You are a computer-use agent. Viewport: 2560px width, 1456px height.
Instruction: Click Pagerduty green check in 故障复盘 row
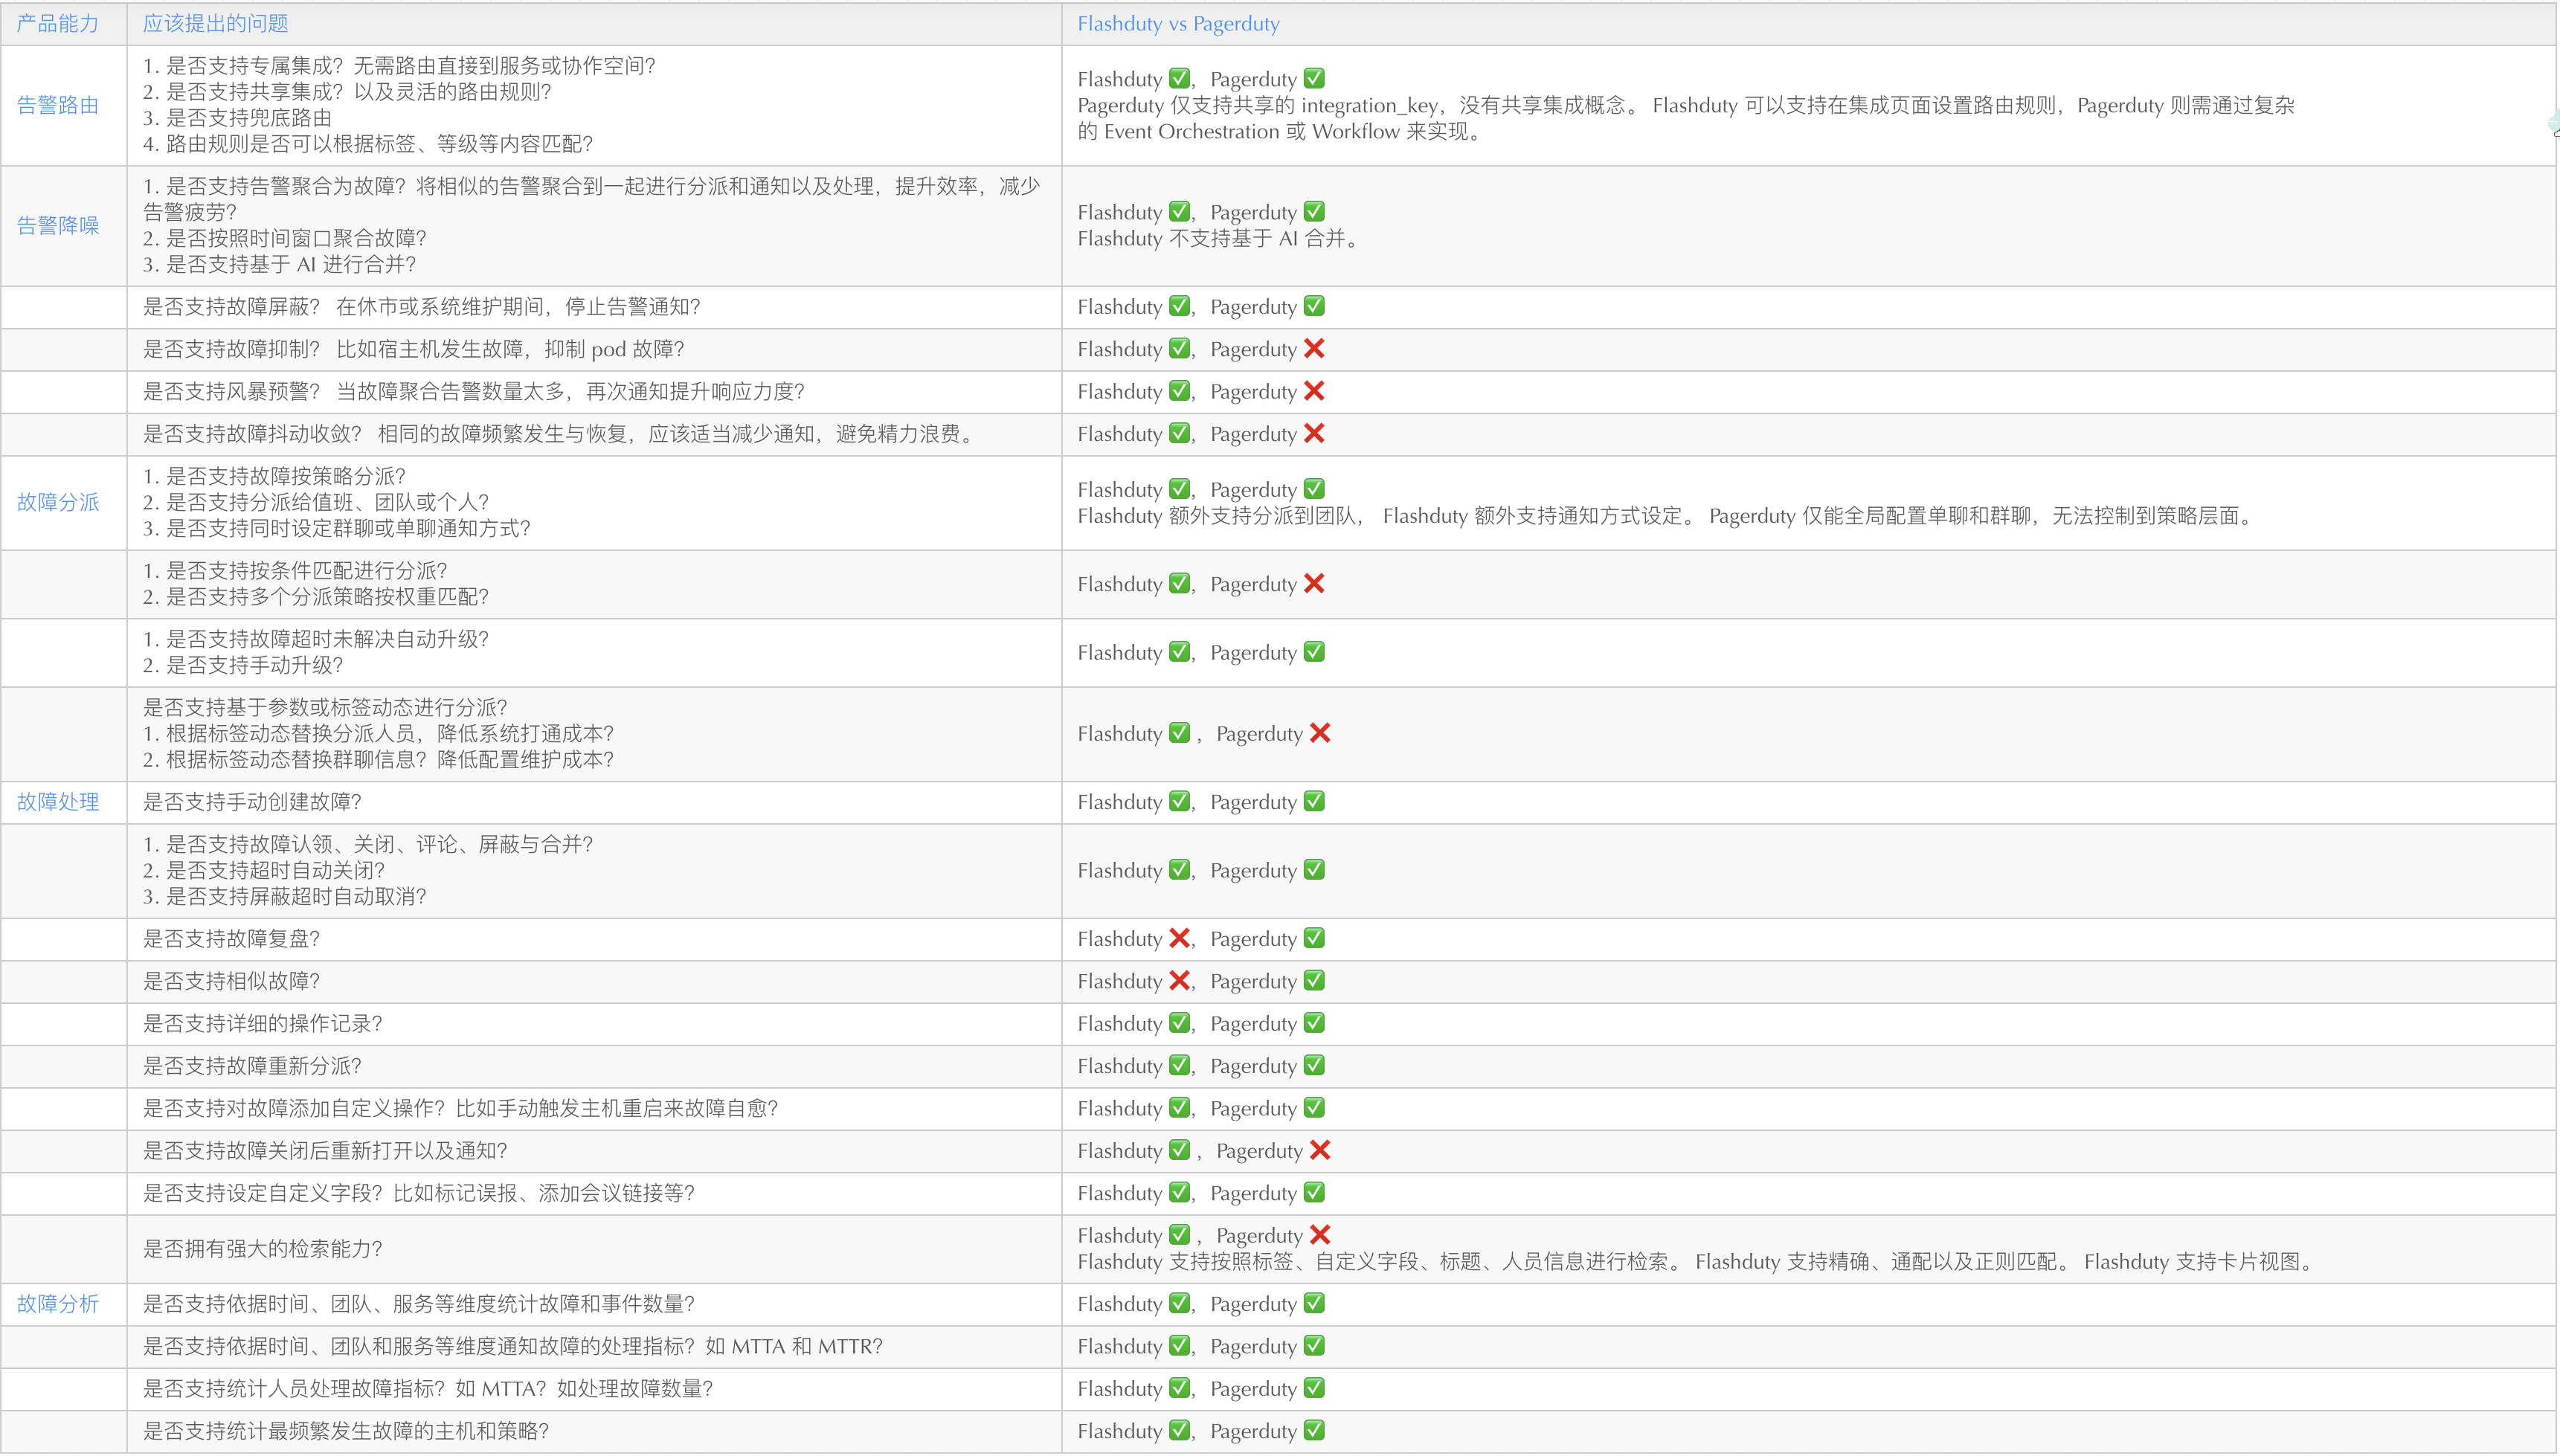point(1314,938)
